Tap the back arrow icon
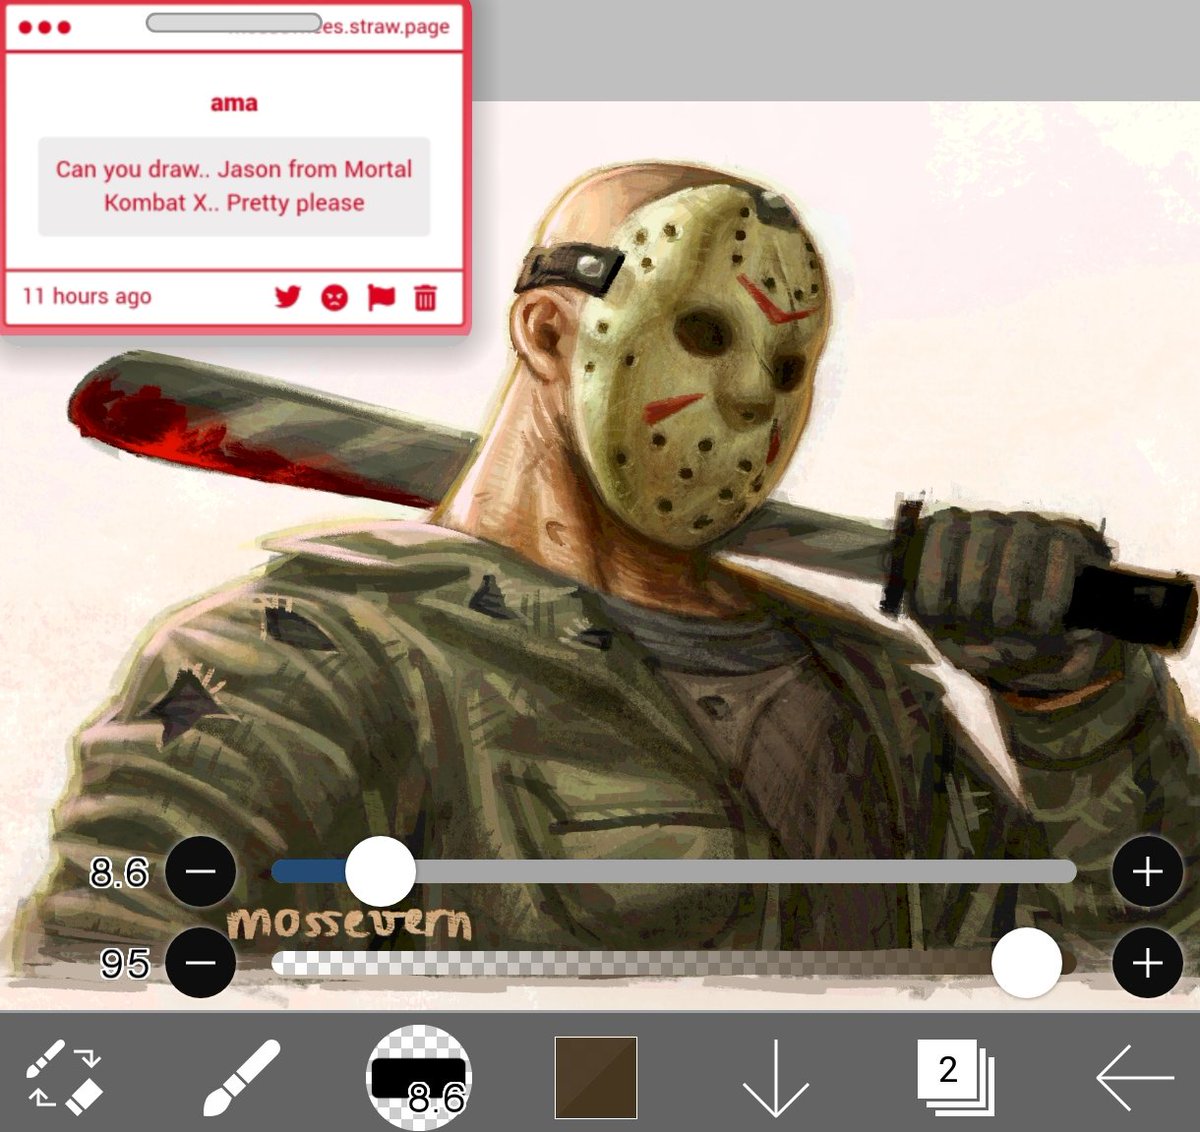Screen dimensions: 1200x1132 click(1135, 1077)
